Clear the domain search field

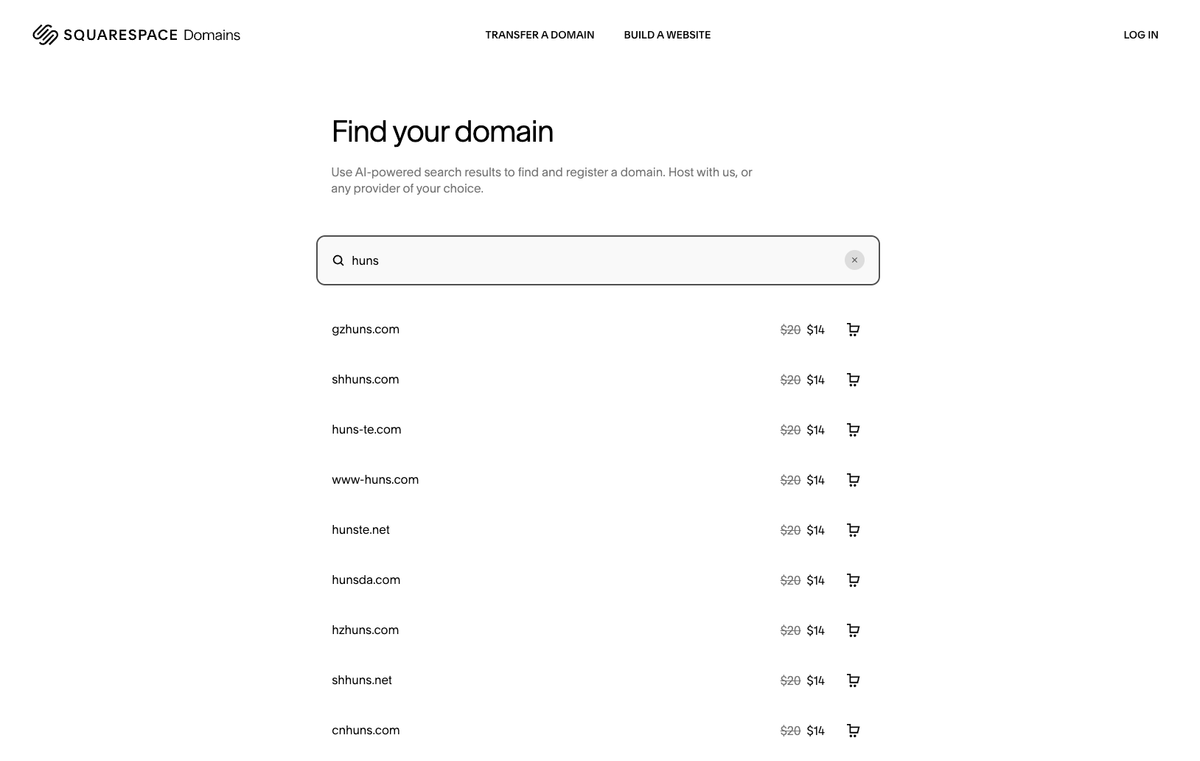[854, 260]
